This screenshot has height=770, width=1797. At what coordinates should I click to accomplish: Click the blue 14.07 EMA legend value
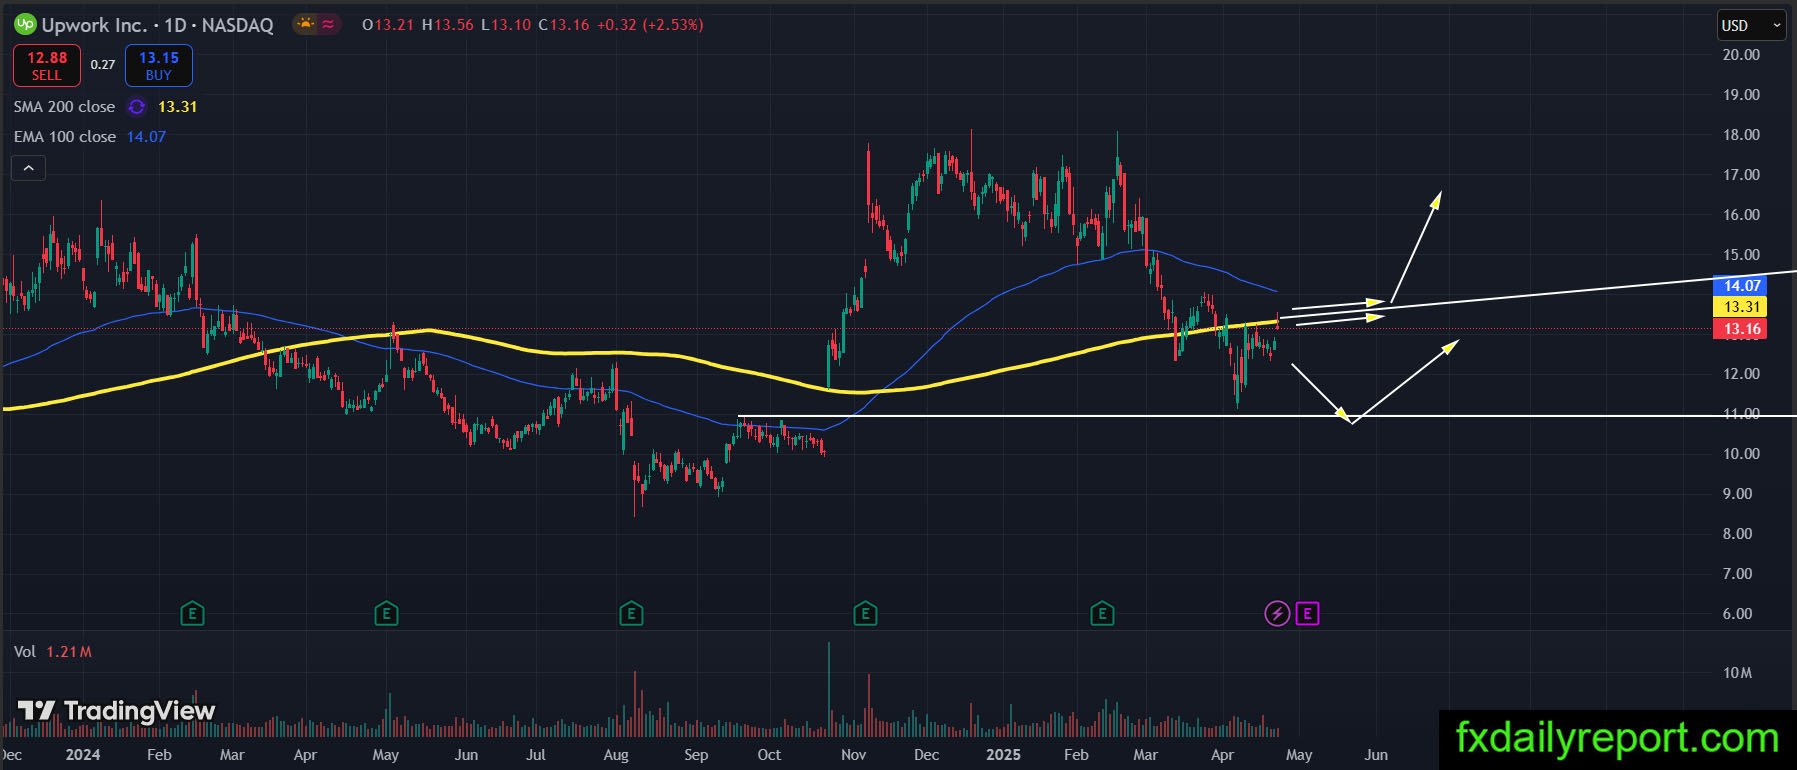(146, 137)
